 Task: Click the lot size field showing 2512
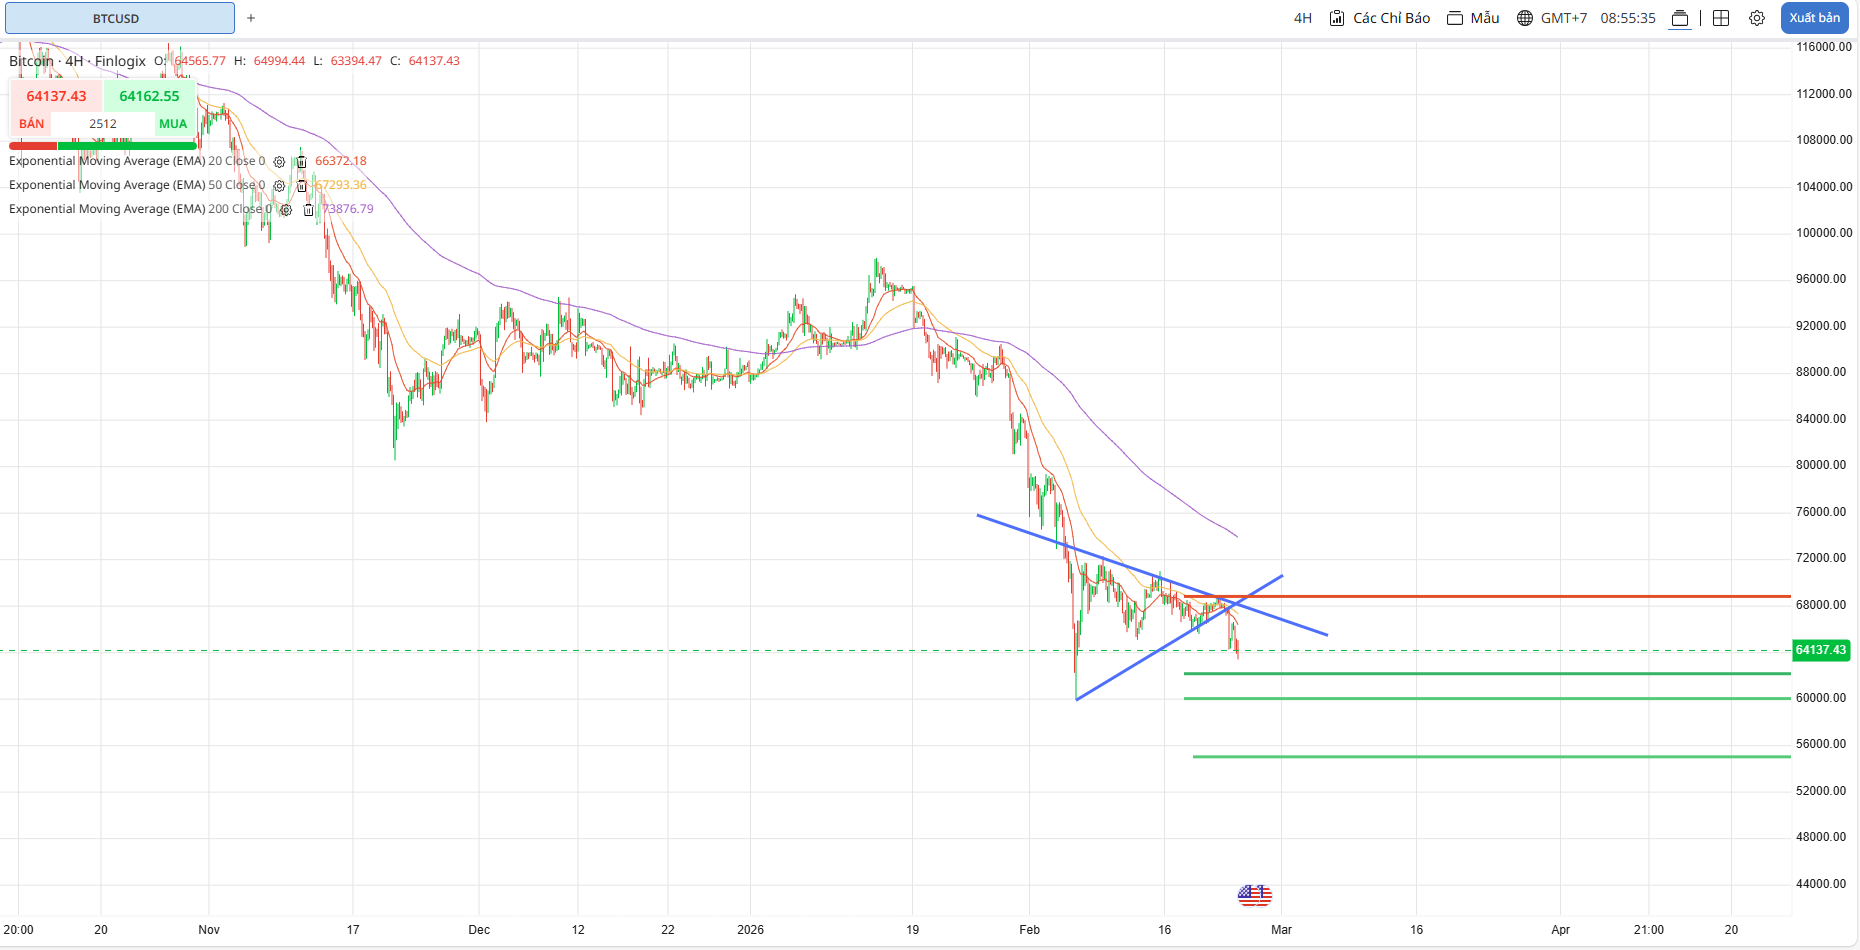[x=103, y=124]
